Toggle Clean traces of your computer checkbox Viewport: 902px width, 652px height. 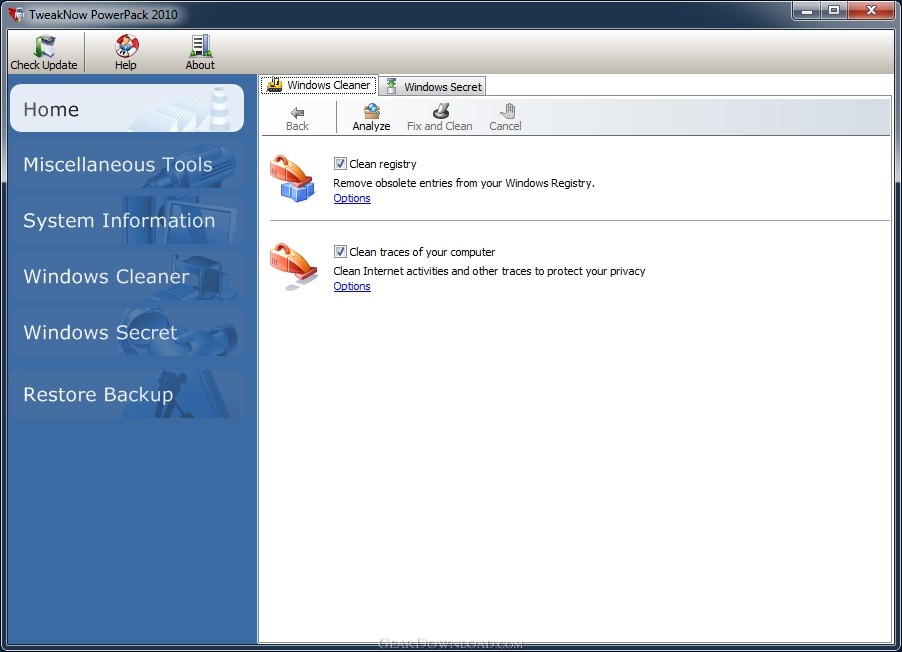click(x=340, y=252)
